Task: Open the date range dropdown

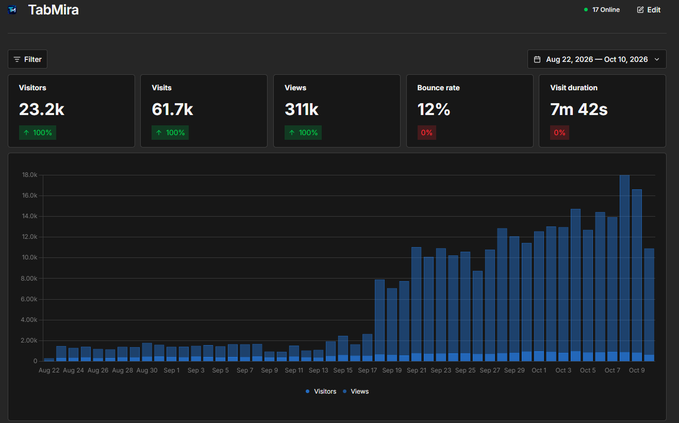Action: (596, 59)
